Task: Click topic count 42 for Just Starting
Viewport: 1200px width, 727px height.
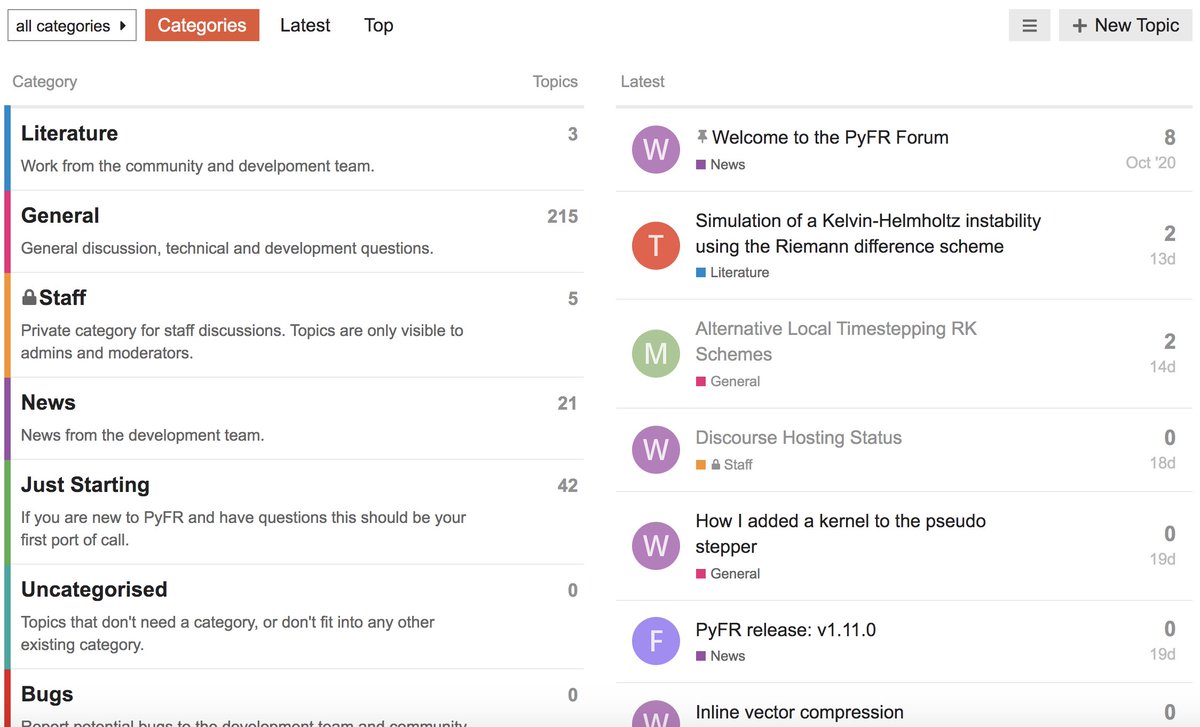Action: 567,485
